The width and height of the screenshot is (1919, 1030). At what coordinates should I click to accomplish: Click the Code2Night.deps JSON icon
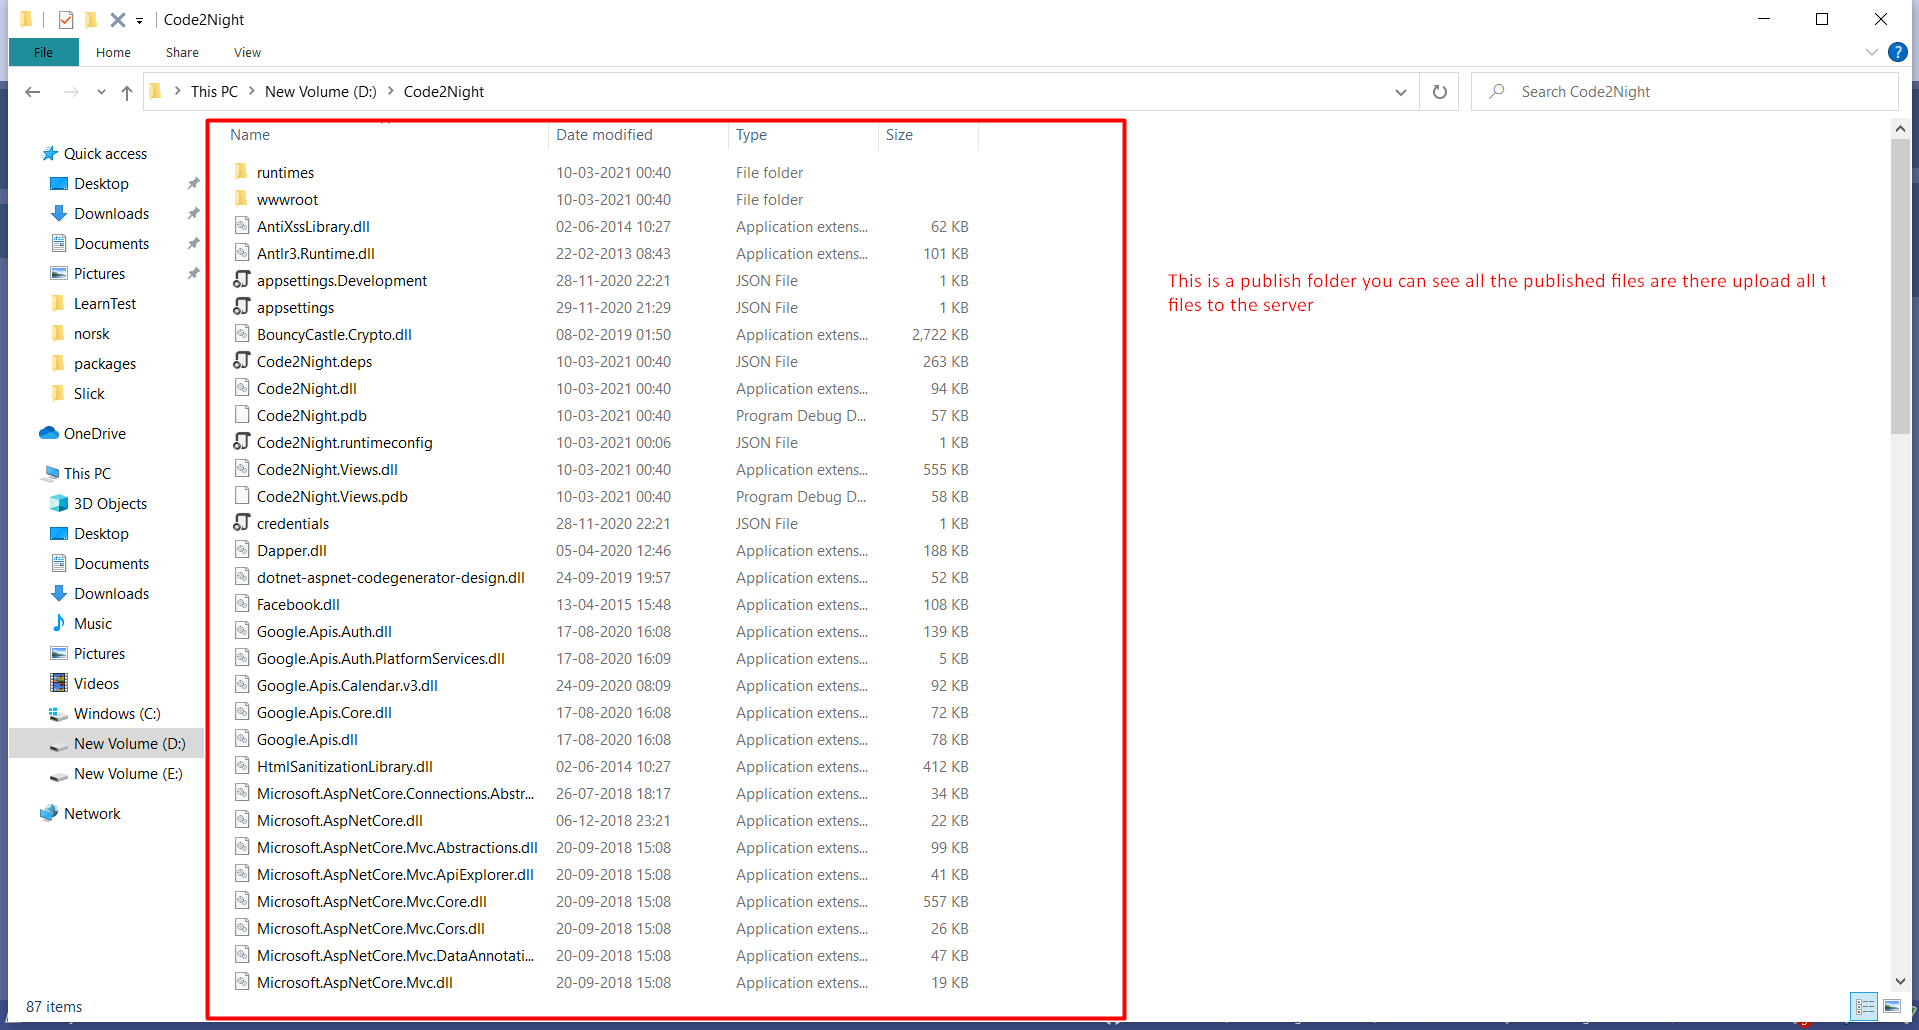[241, 361]
